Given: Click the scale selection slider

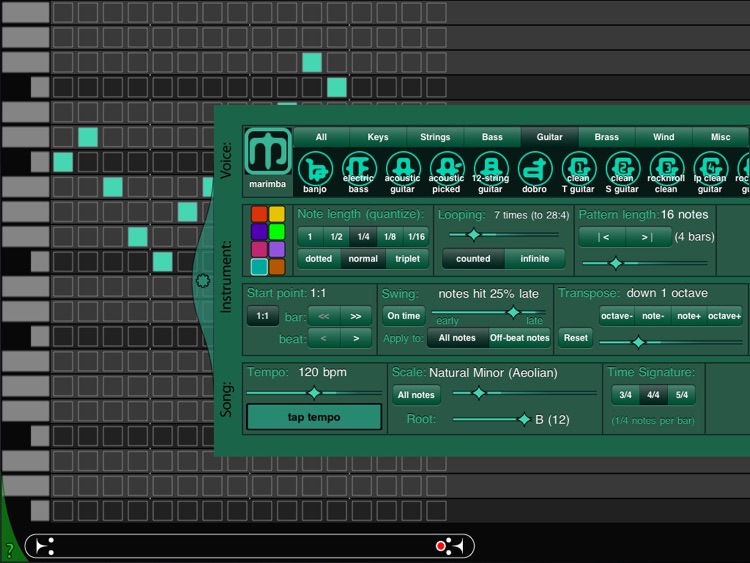Looking at the screenshot, I should [525, 393].
